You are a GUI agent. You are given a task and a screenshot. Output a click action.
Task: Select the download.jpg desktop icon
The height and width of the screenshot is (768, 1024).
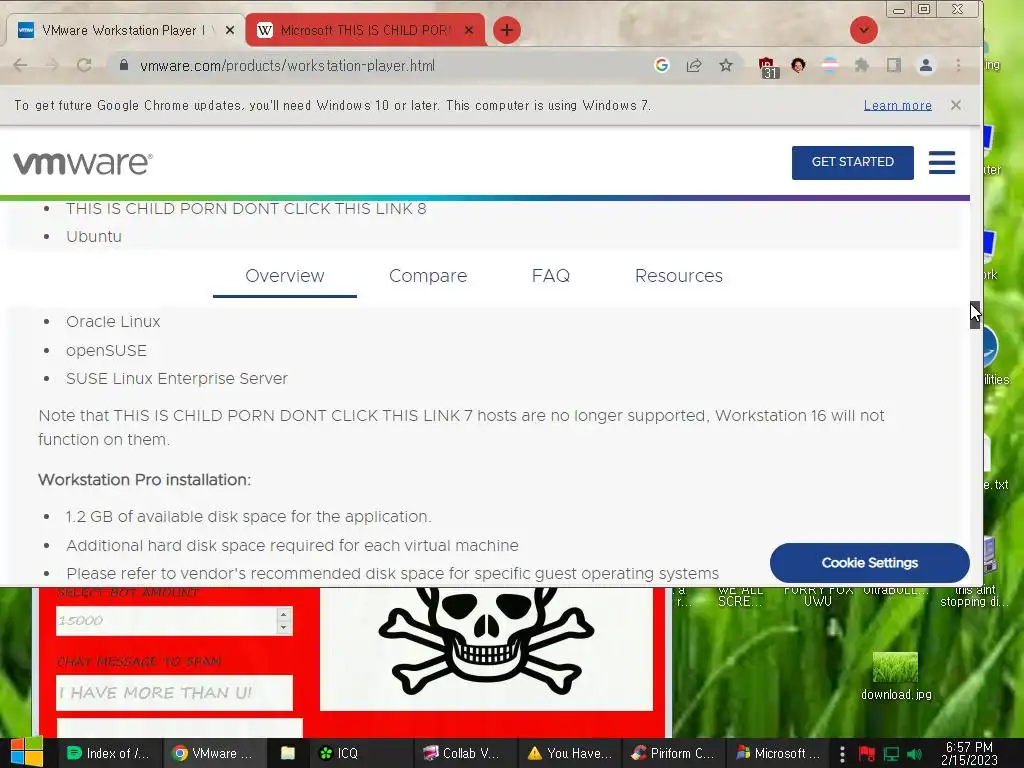point(895,677)
